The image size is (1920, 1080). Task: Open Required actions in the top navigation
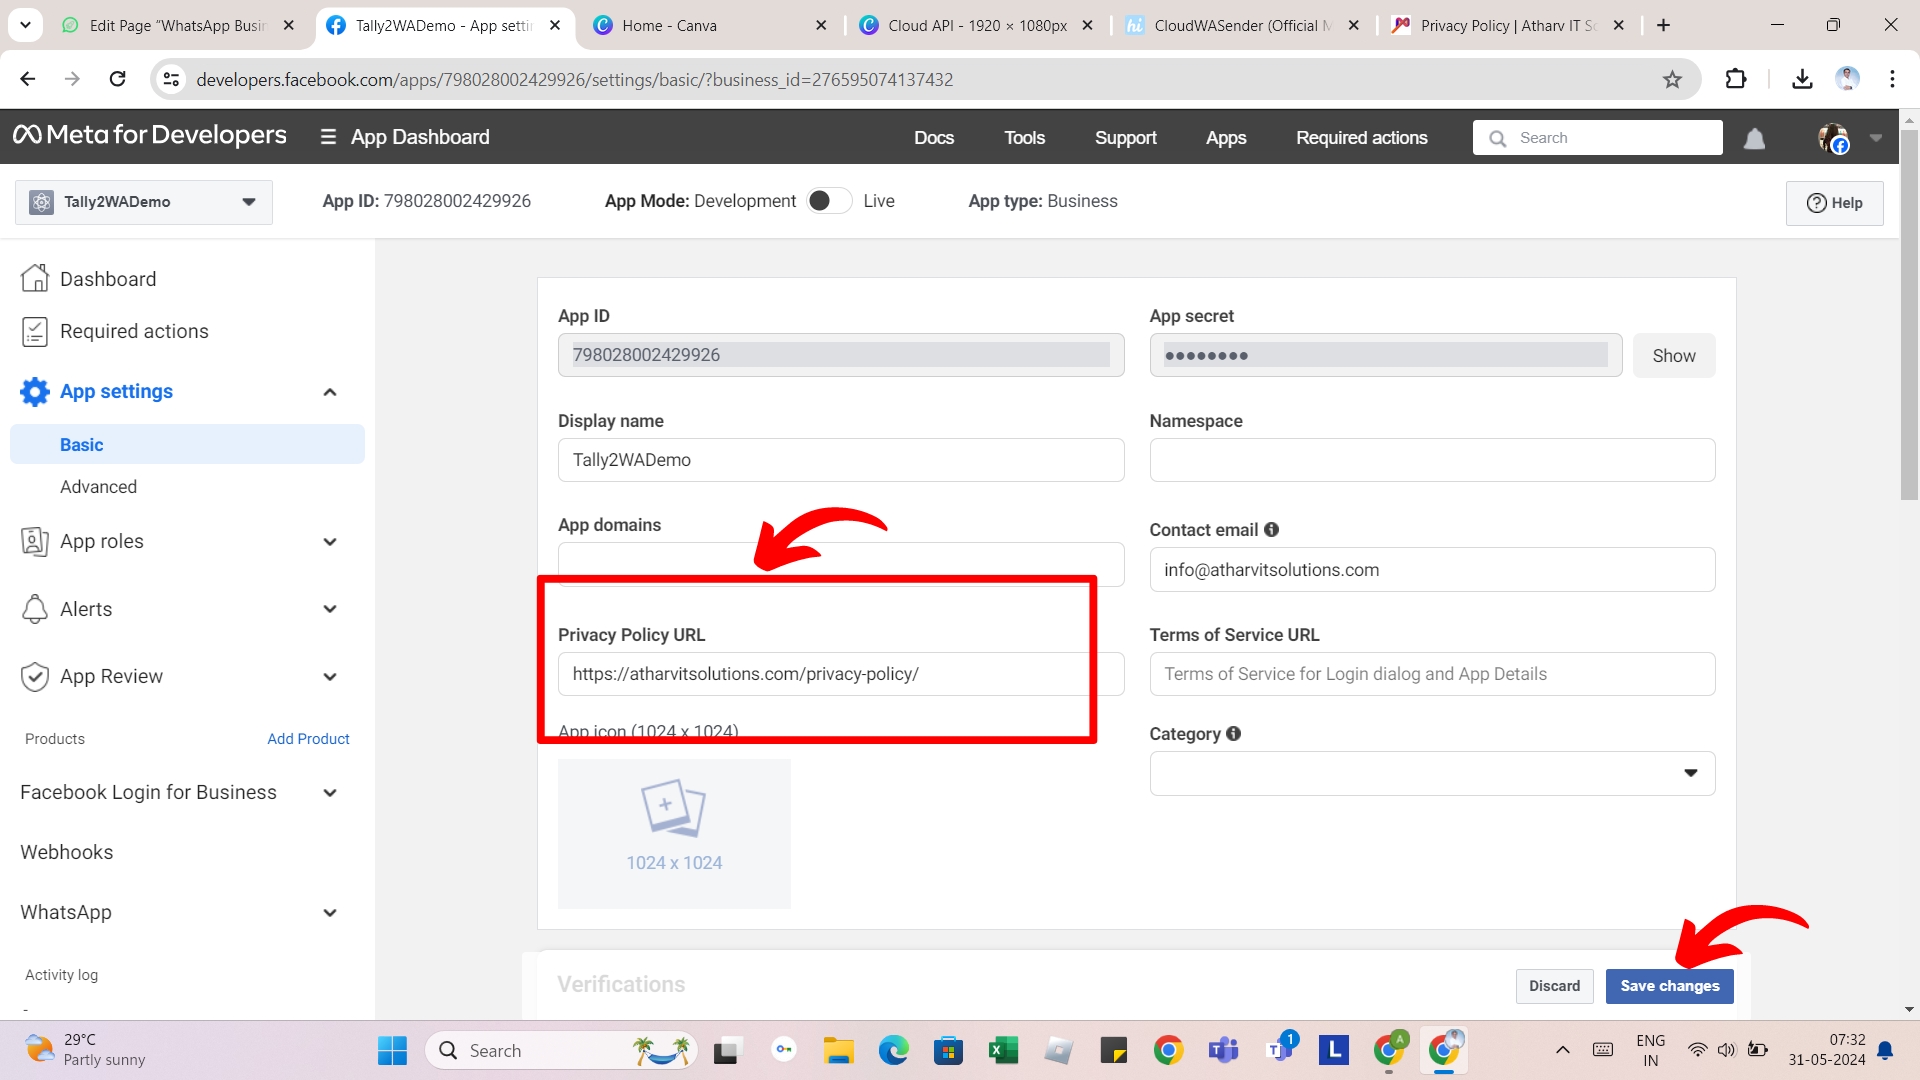(x=1361, y=138)
